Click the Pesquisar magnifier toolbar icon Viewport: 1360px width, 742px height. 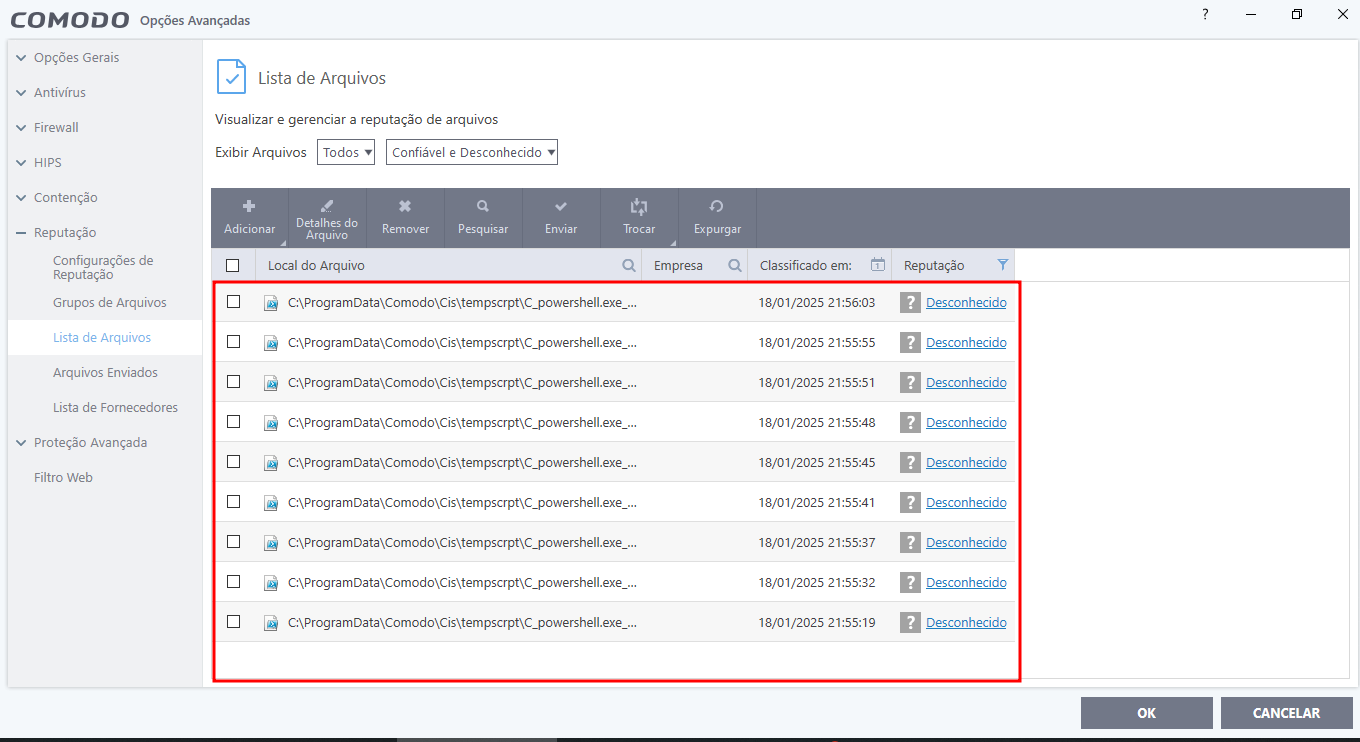tap(483, 207)
